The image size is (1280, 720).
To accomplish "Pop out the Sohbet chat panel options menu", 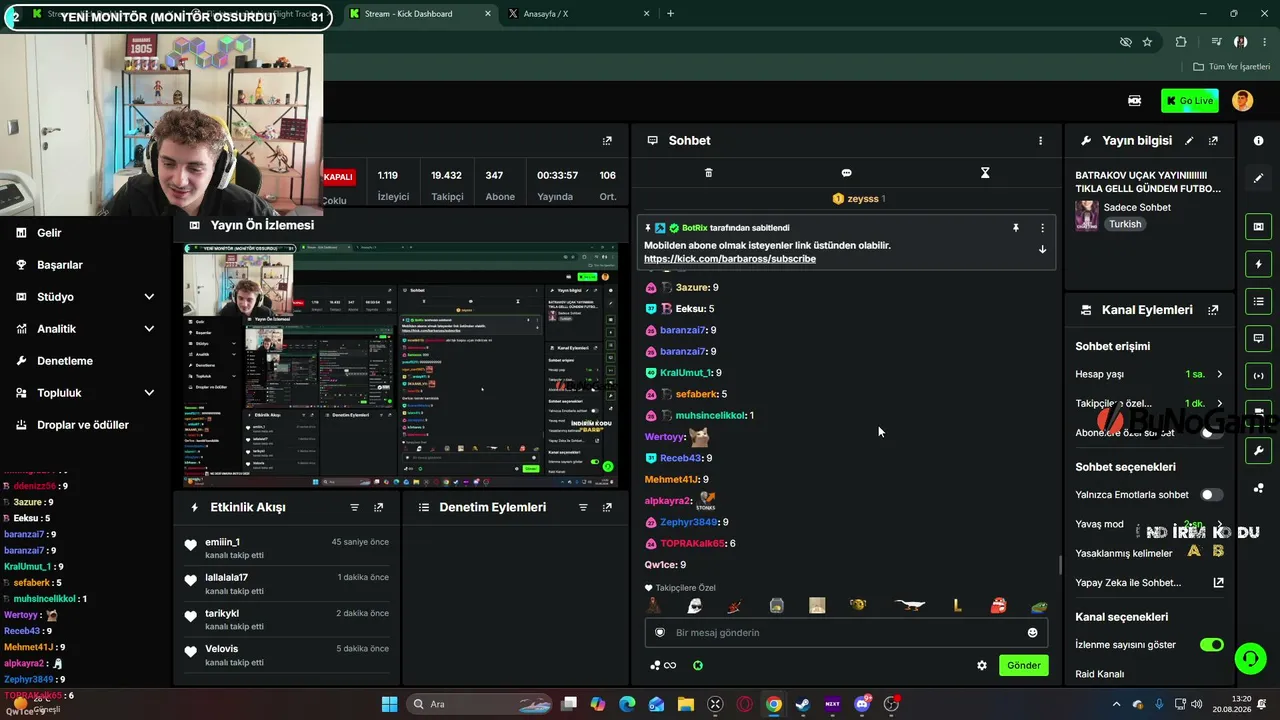I will [x=1040, y=141].
